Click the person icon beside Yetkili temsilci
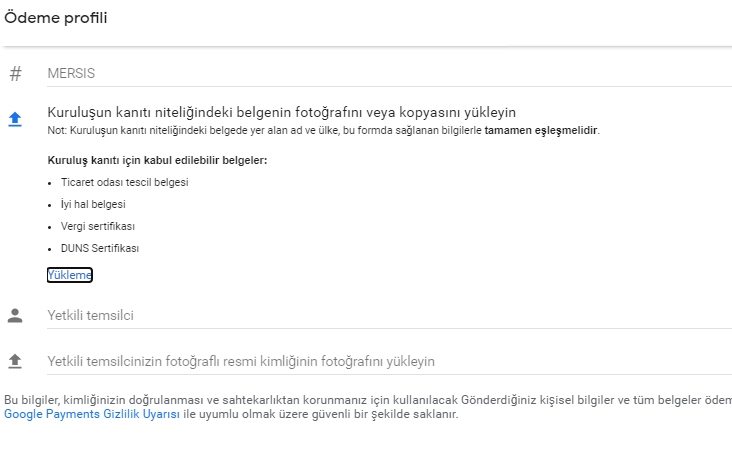Image resolution: width=732 pixels, height=450 pixels. click(x=15, y=316)
